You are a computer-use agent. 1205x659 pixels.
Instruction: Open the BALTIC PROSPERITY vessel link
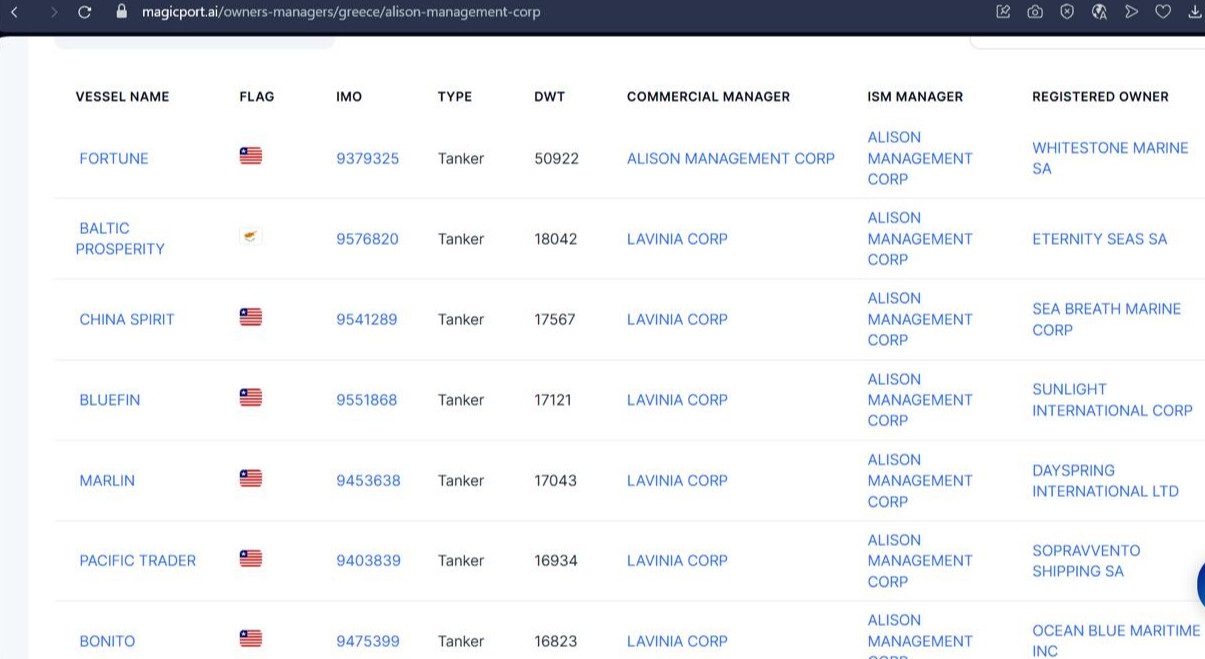pos(120,239)
